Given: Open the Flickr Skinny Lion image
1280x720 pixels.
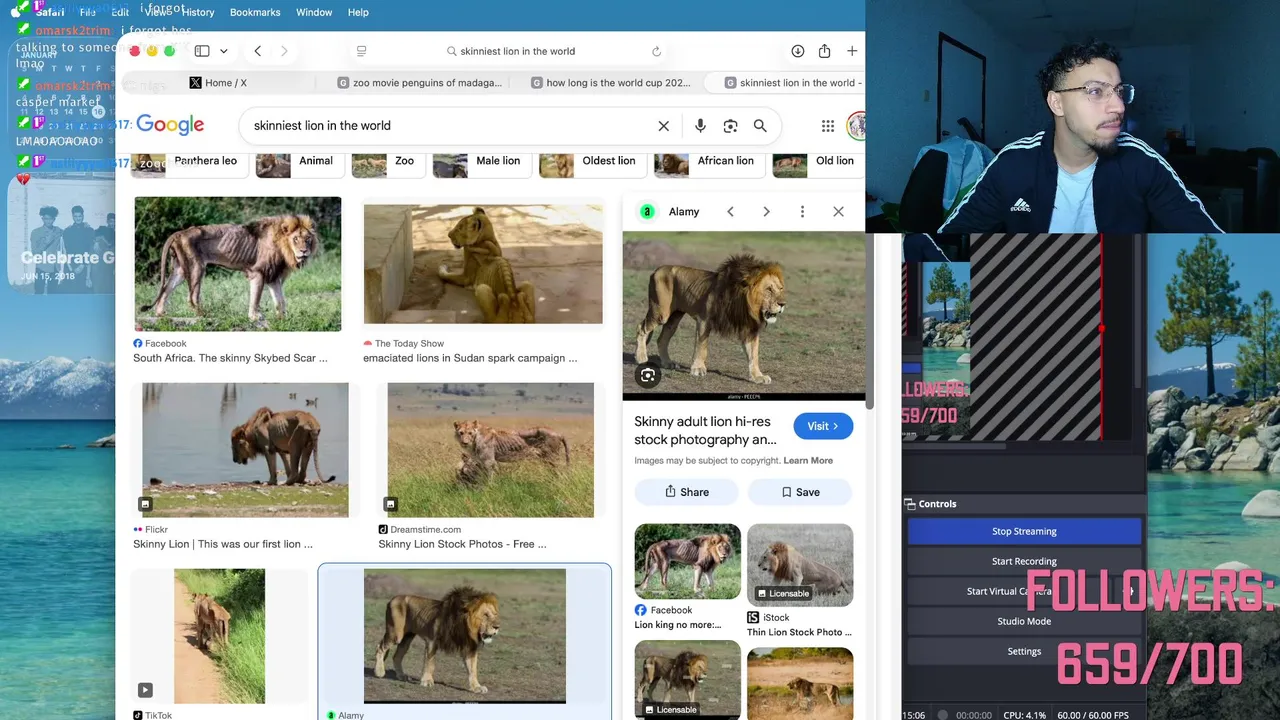Looking at the screenshot, I should tap(245, 450).
